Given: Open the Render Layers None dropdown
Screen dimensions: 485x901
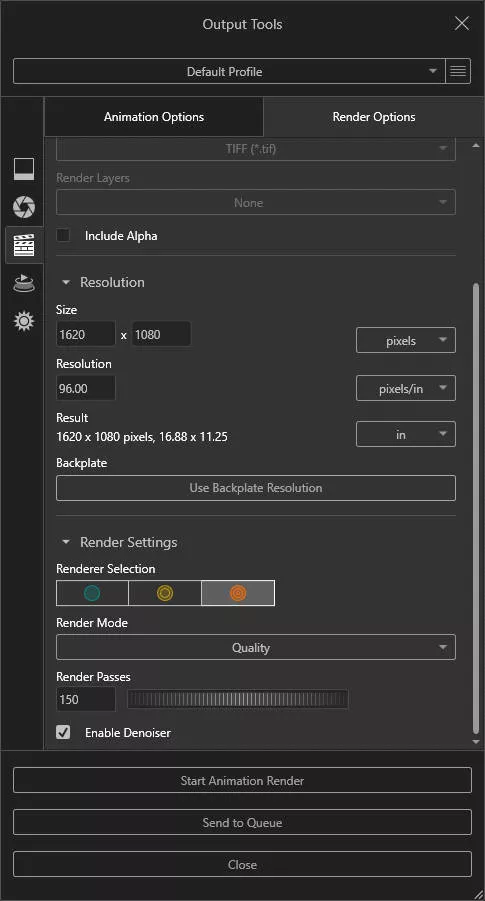Looking at the screenshot, I should tap(256, 202).
